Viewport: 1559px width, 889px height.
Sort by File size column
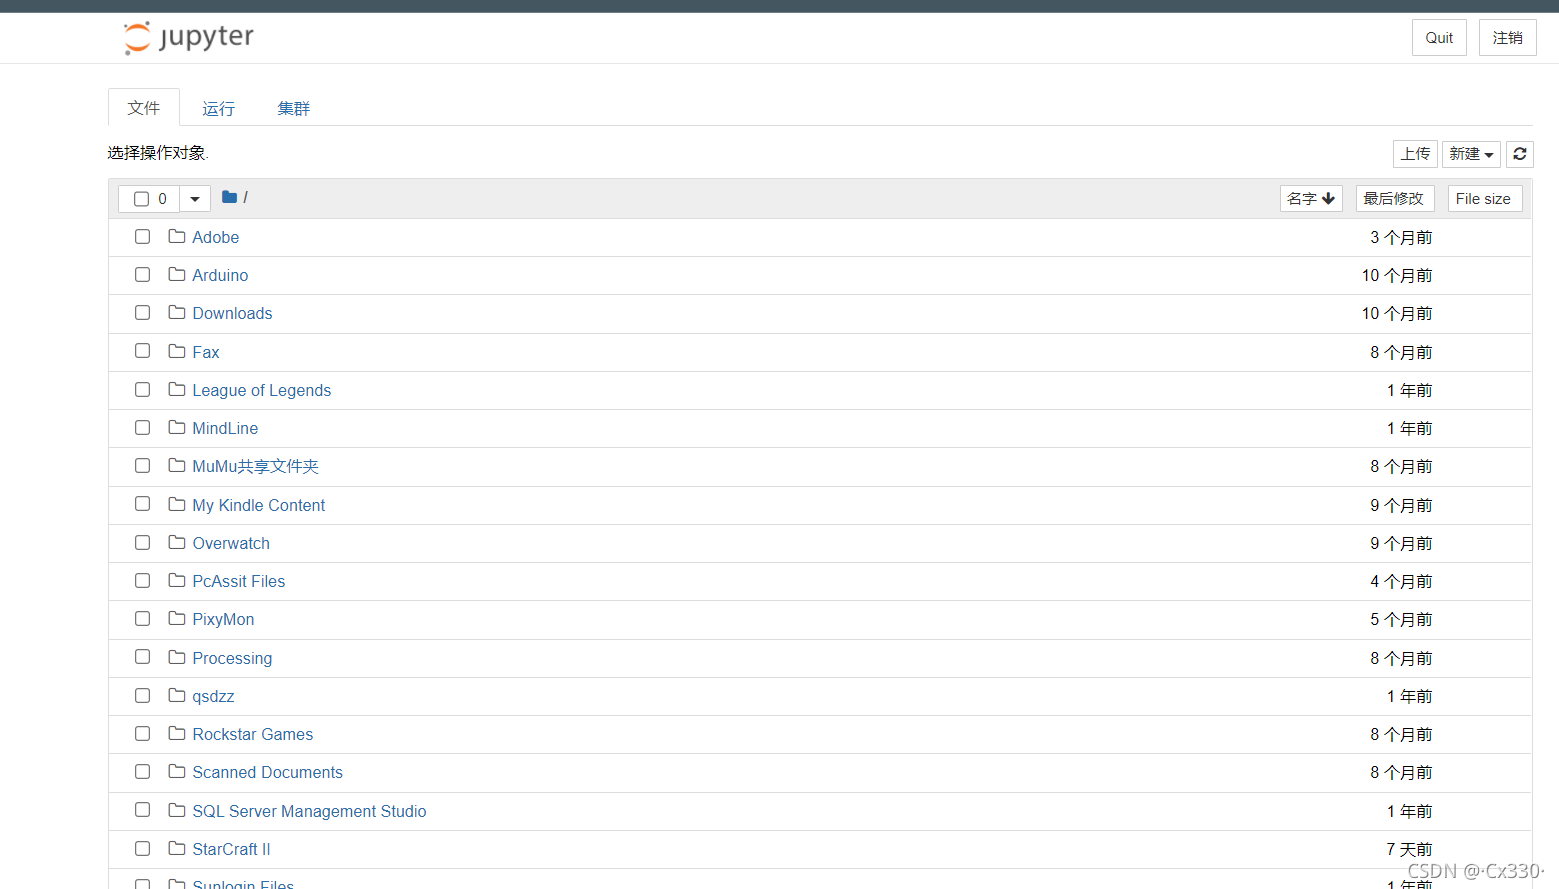coord(1484,199)
